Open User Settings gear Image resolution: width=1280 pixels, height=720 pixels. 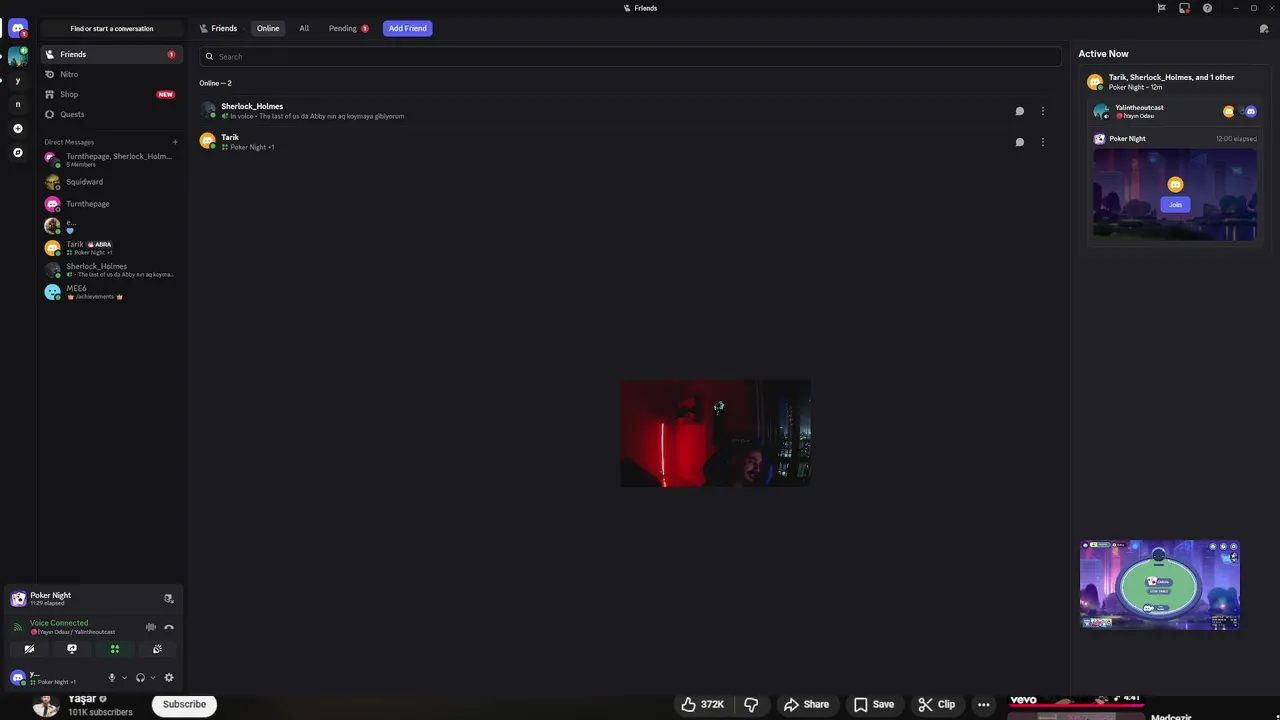pyautogui.click(x=168, y=677)
